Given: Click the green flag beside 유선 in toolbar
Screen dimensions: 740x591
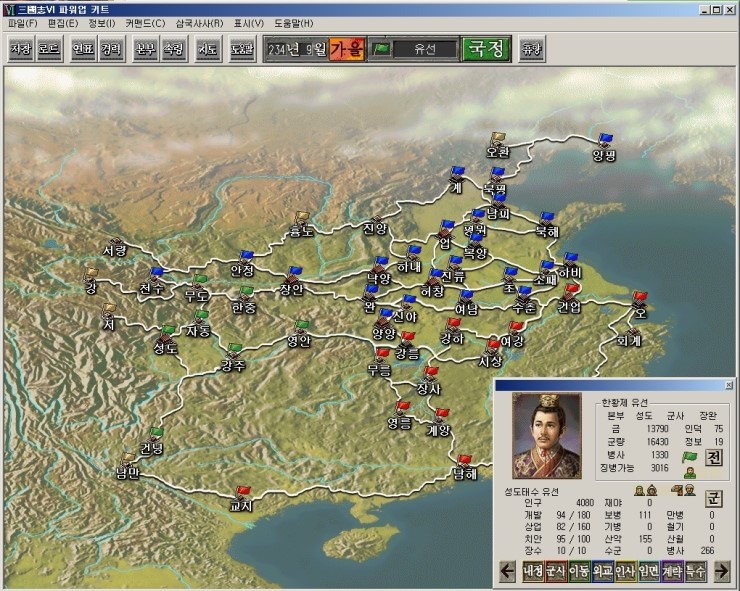Looking at the screenshot, I should (381, 49).
